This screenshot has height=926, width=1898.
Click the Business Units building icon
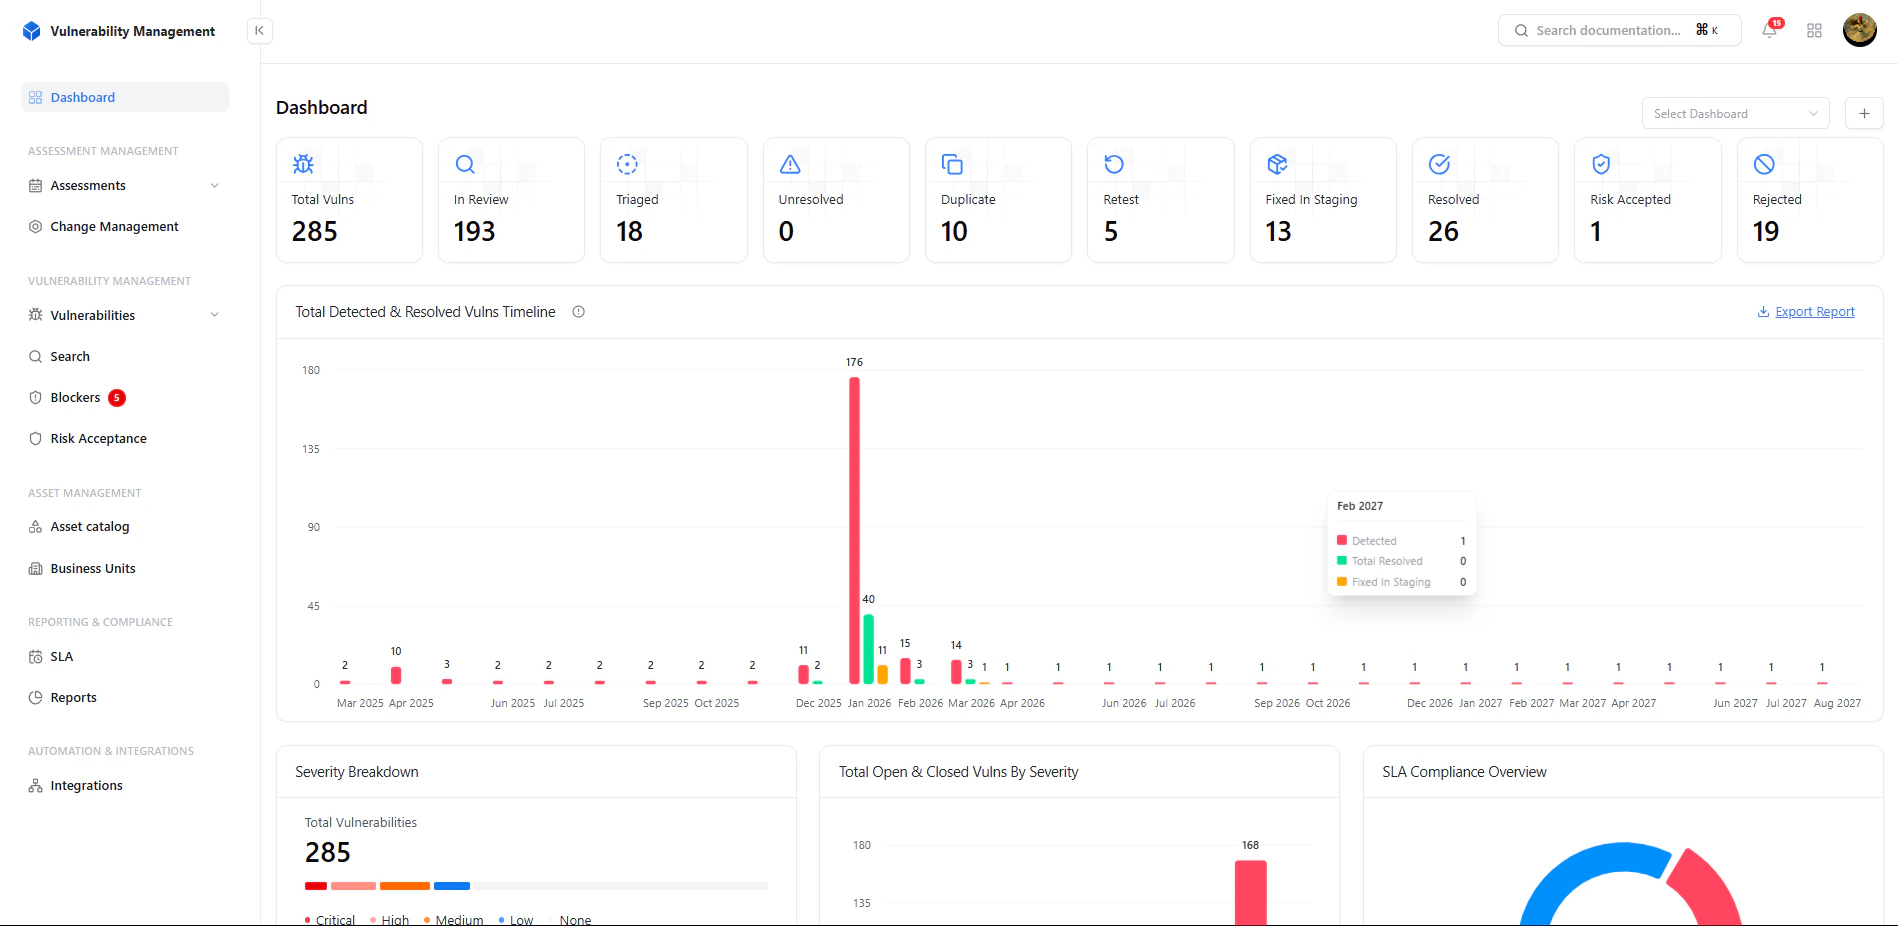(x=36, y=568)
